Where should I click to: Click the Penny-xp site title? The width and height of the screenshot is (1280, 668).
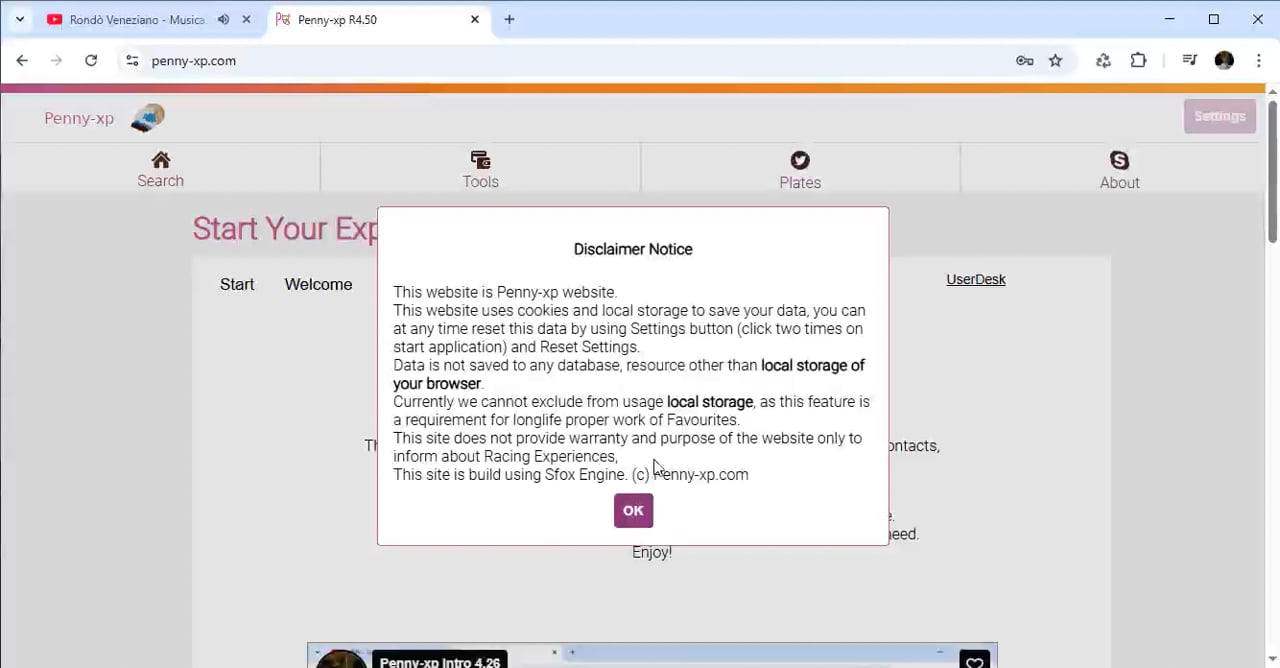79,118
